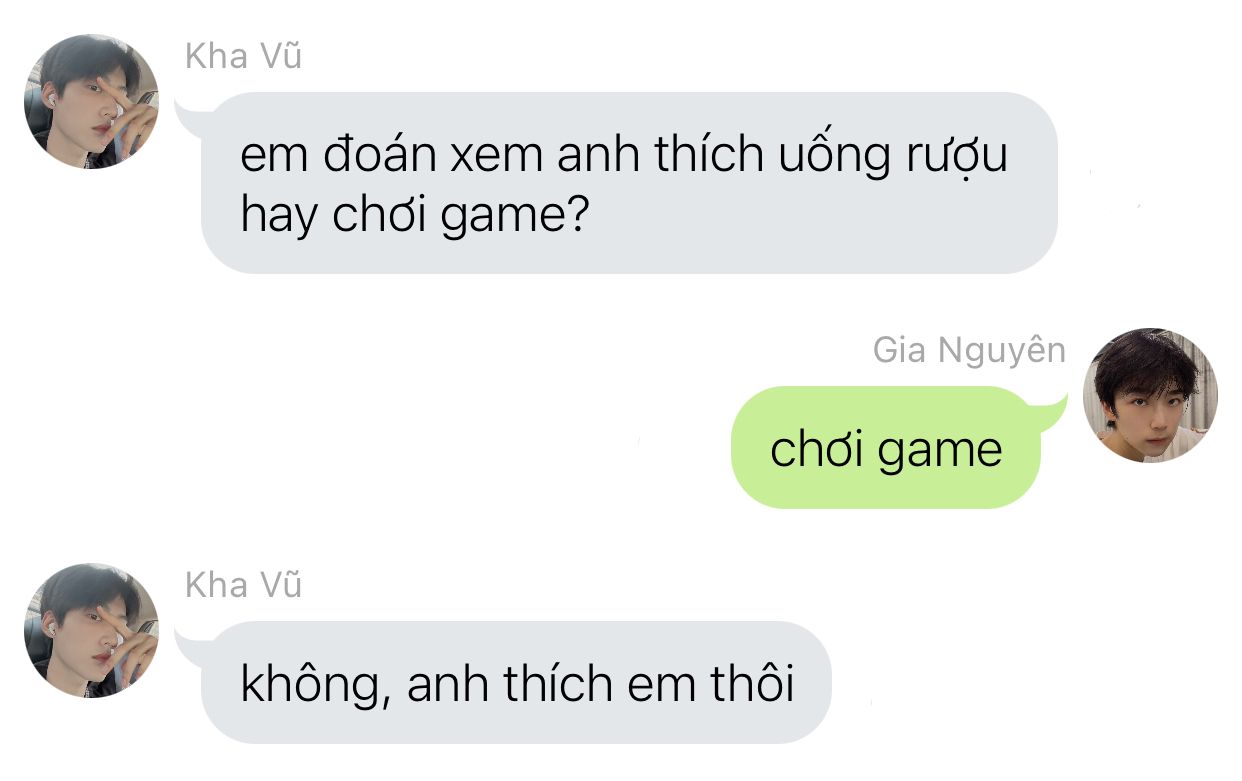This screenshot has width=1242, height=781.
Task: Click the tail of the last gray bubble
Action: point(187,639)
